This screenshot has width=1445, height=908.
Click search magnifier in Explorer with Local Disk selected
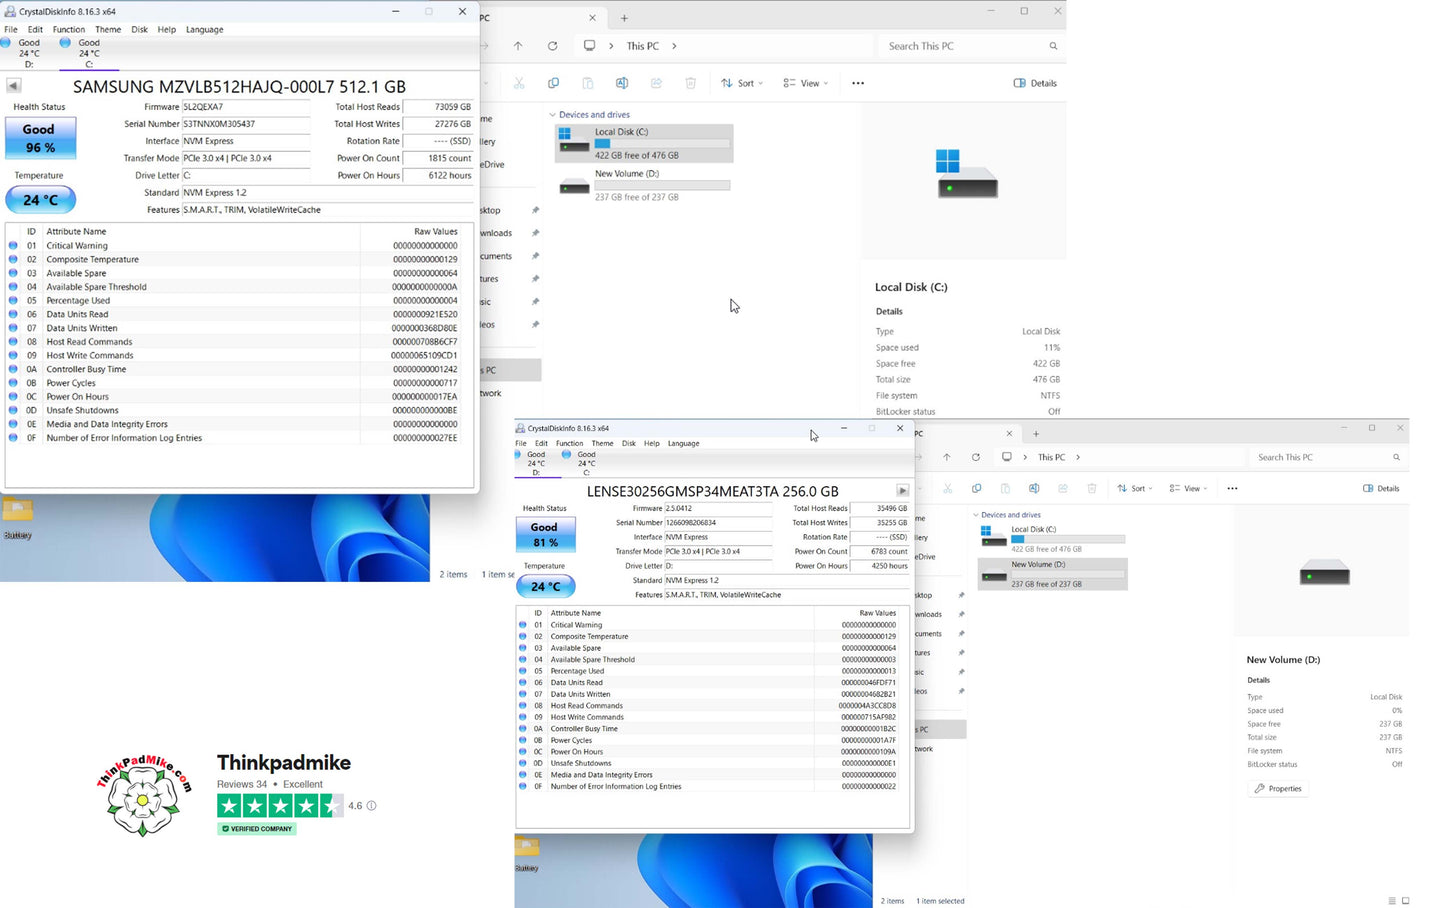tap(1053, 46)
